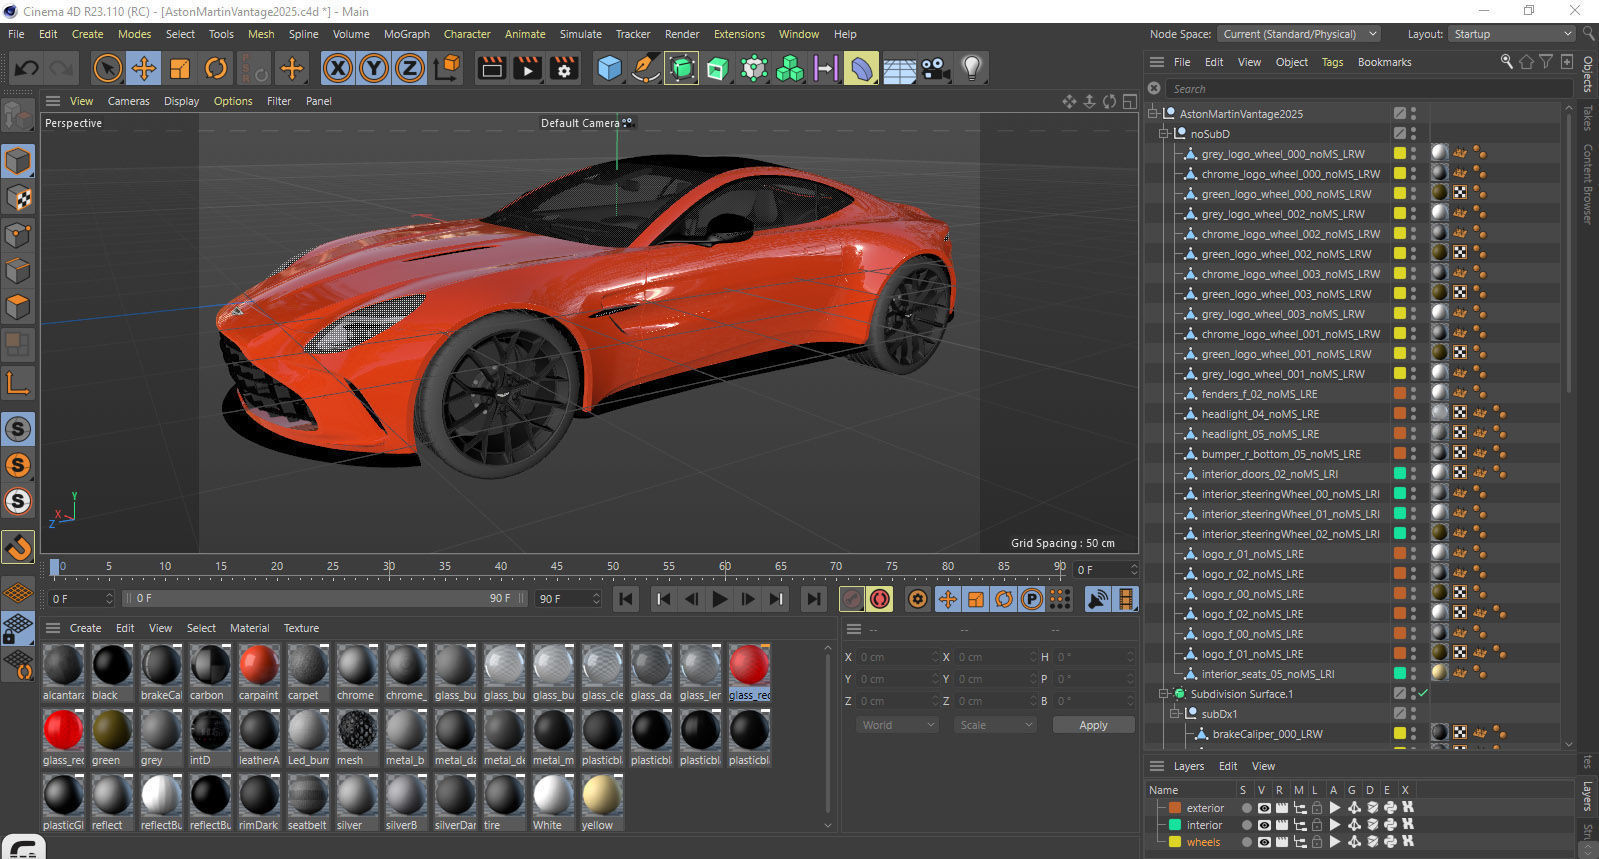Viewport: 1599px width, 859px height.
Task: Click timeline ruler at frame 30
Action: coord(389,567)
